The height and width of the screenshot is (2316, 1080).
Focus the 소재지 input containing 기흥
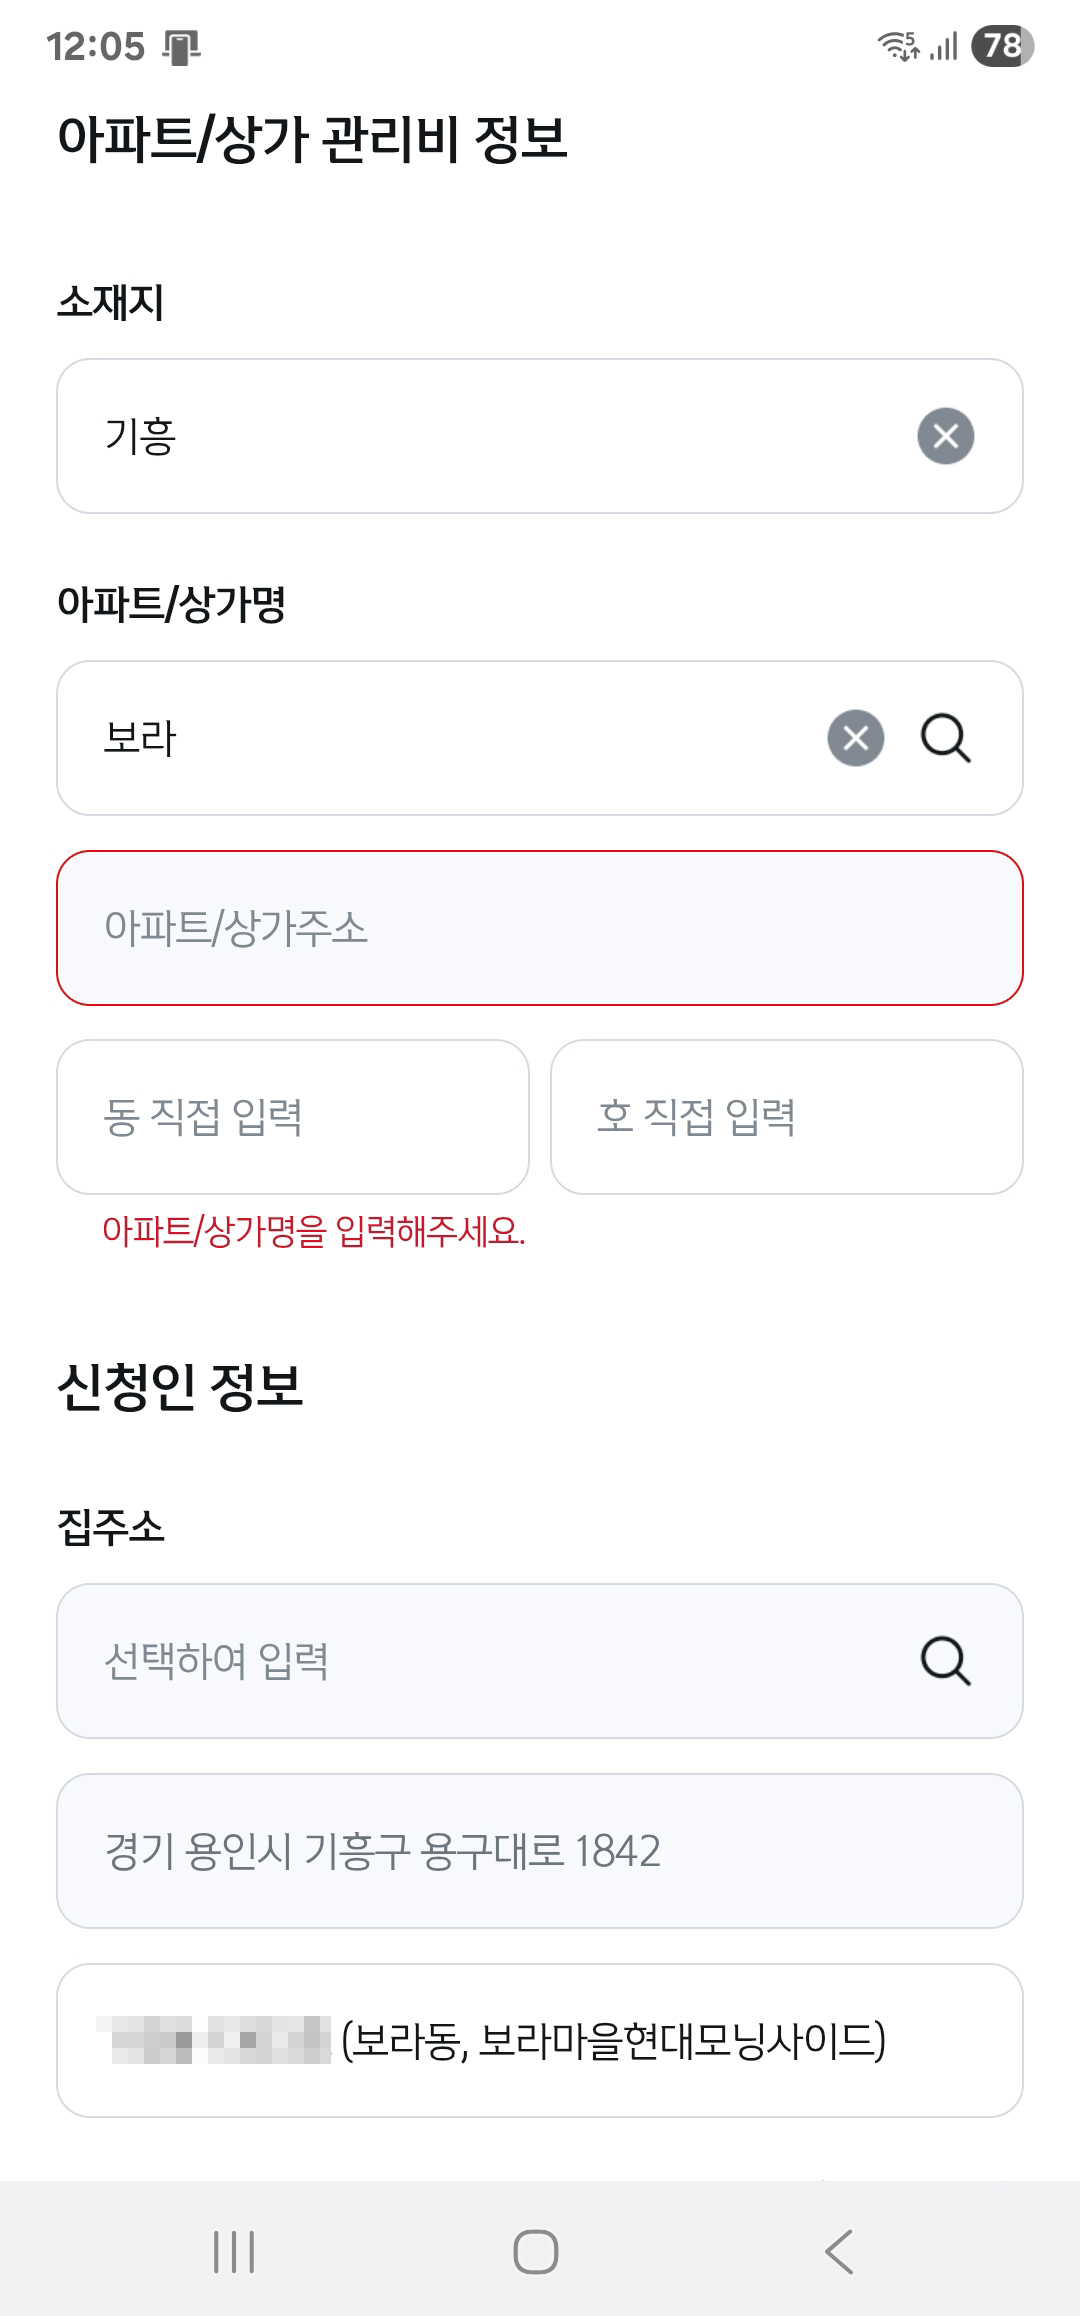point(480,436)
